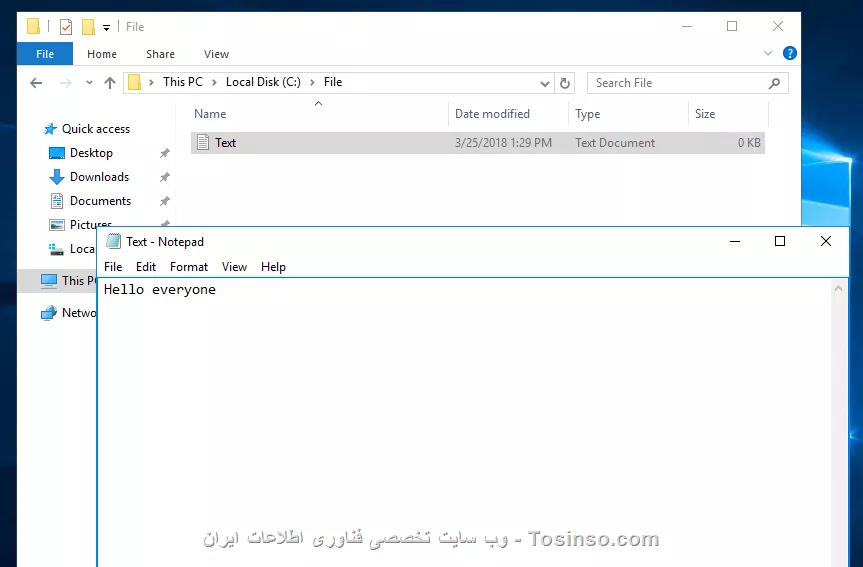
Task: Maximize the Notepad window
Action: (780, 241)
